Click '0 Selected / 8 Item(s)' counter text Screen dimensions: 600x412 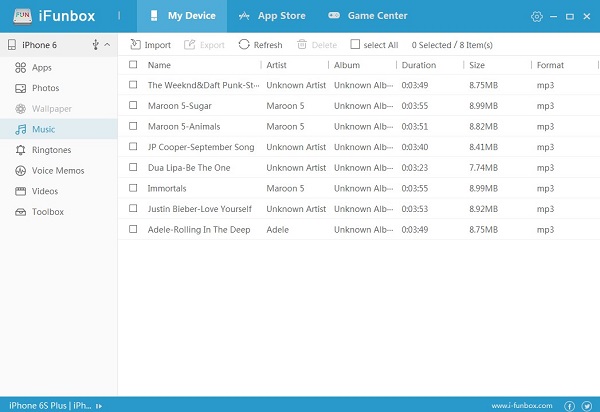(x=452, y=45)
